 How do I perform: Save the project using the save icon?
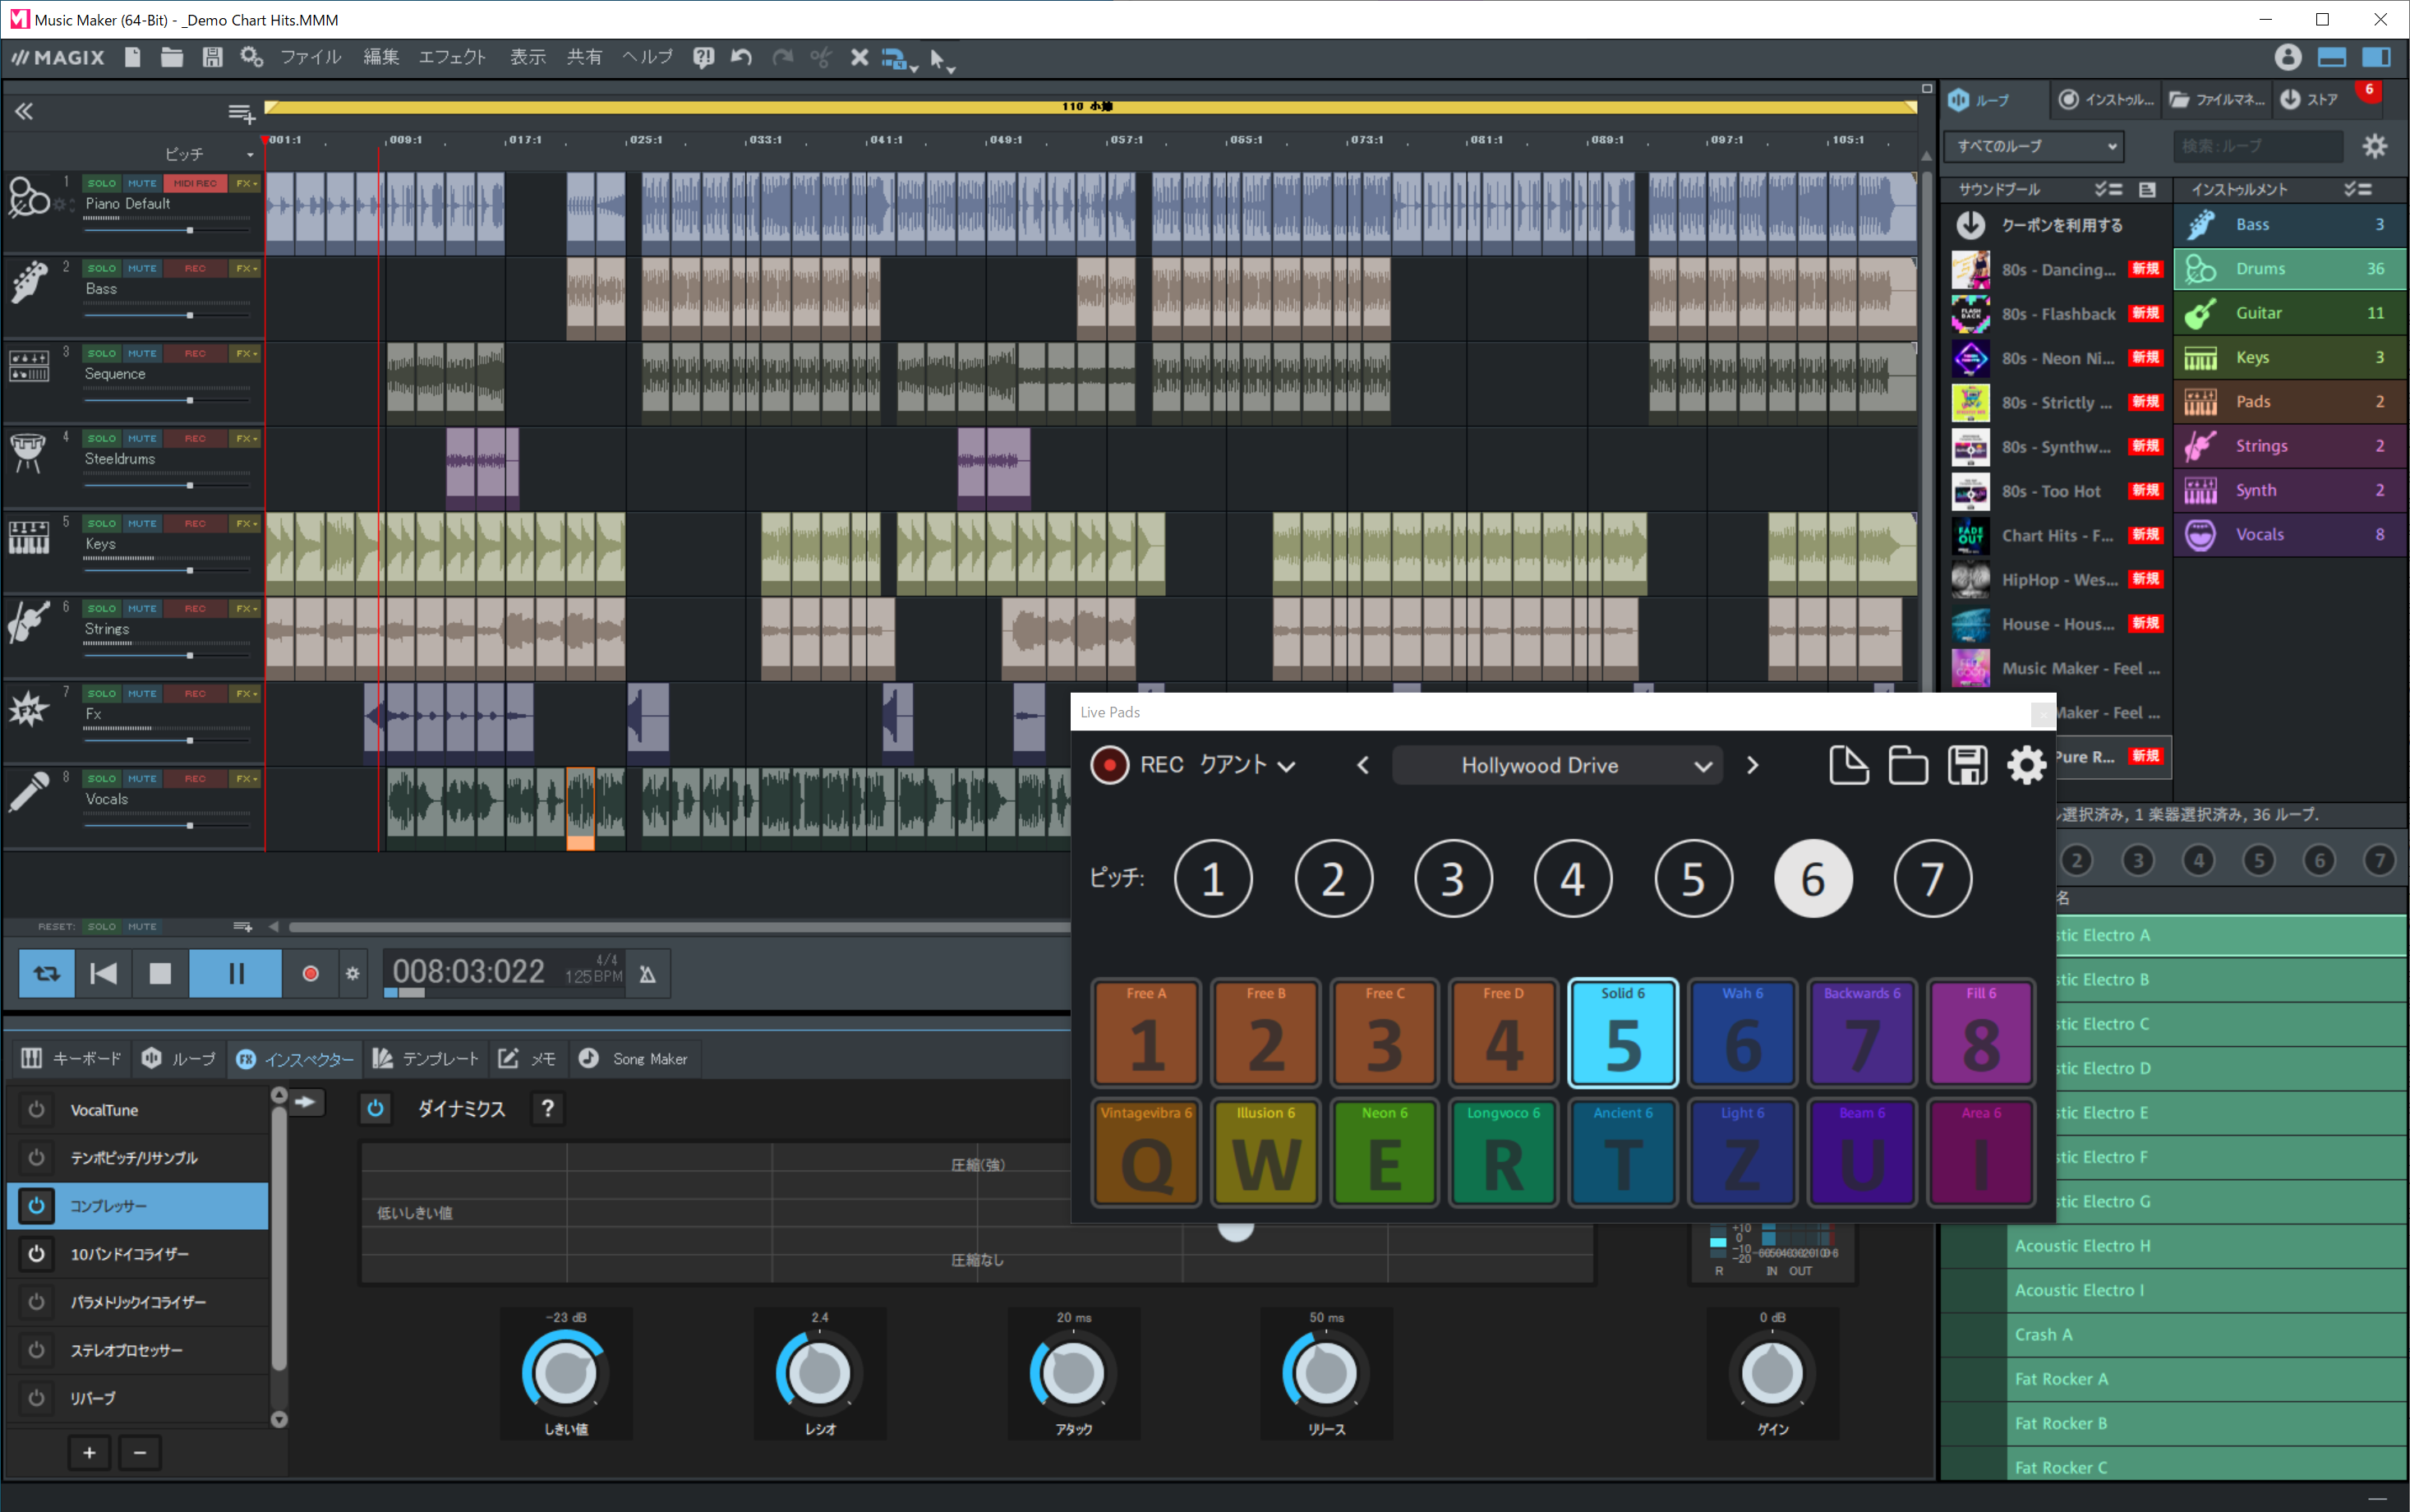tap(211, 57)
